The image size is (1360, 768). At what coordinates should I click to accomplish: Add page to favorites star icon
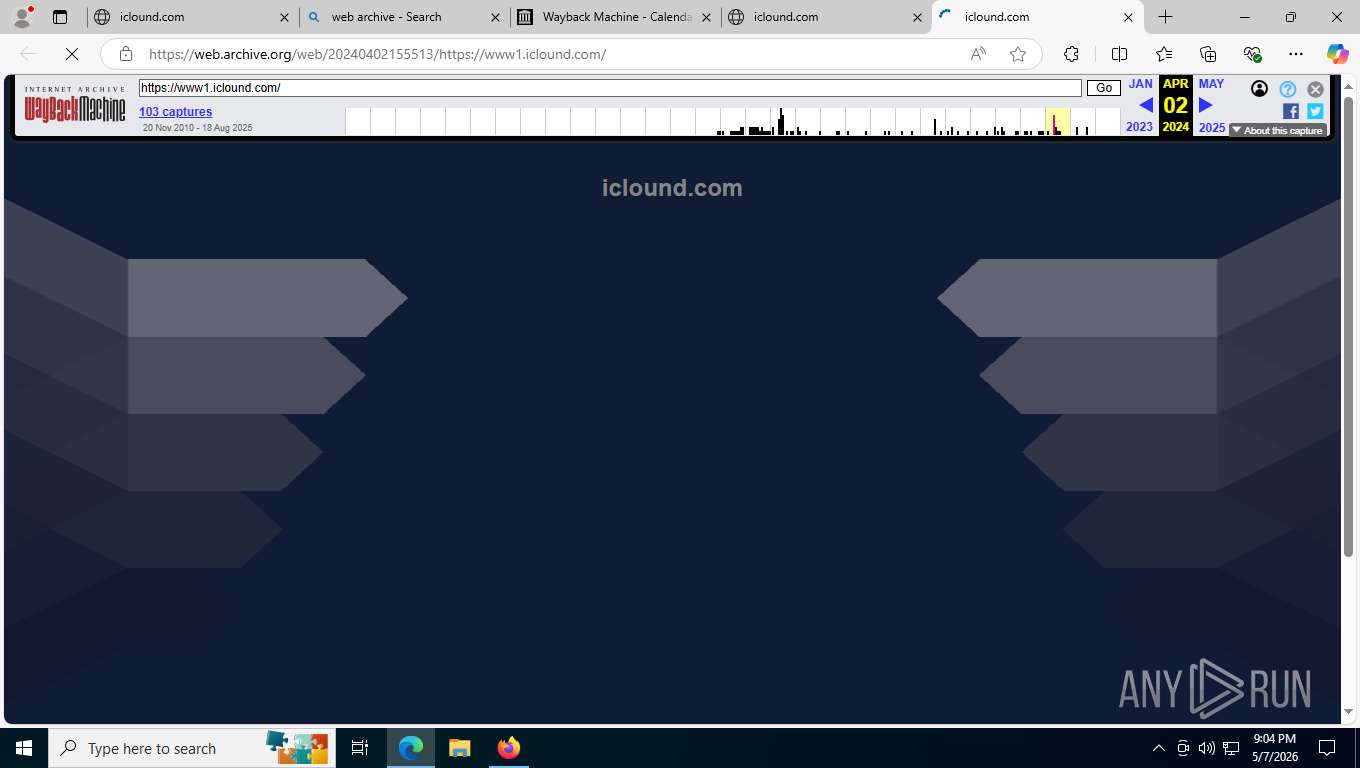tap(1018, 54)
